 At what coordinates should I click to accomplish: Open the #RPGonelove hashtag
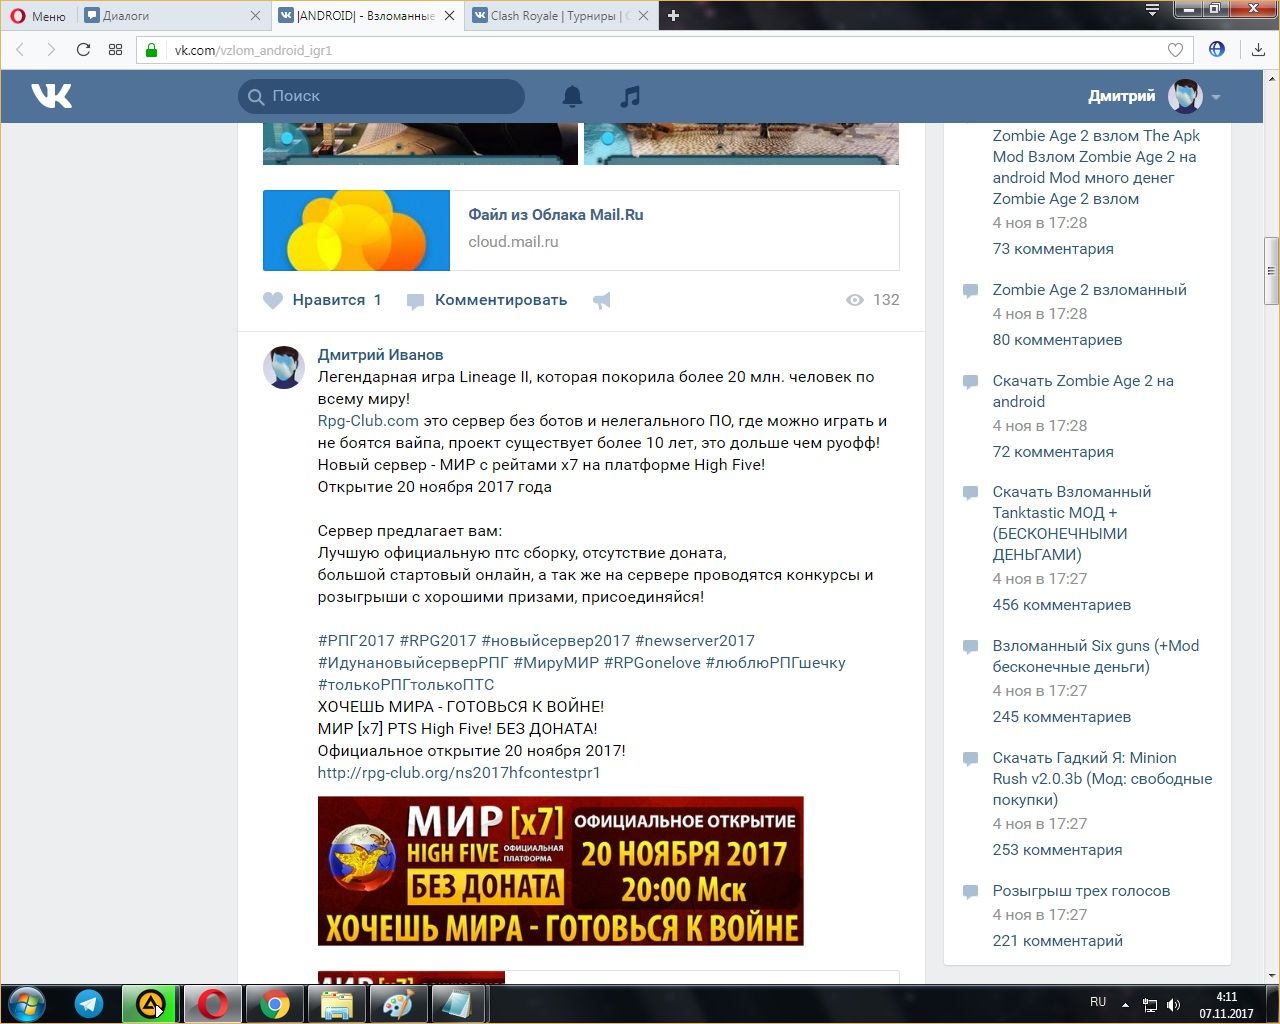pos(652,663)
